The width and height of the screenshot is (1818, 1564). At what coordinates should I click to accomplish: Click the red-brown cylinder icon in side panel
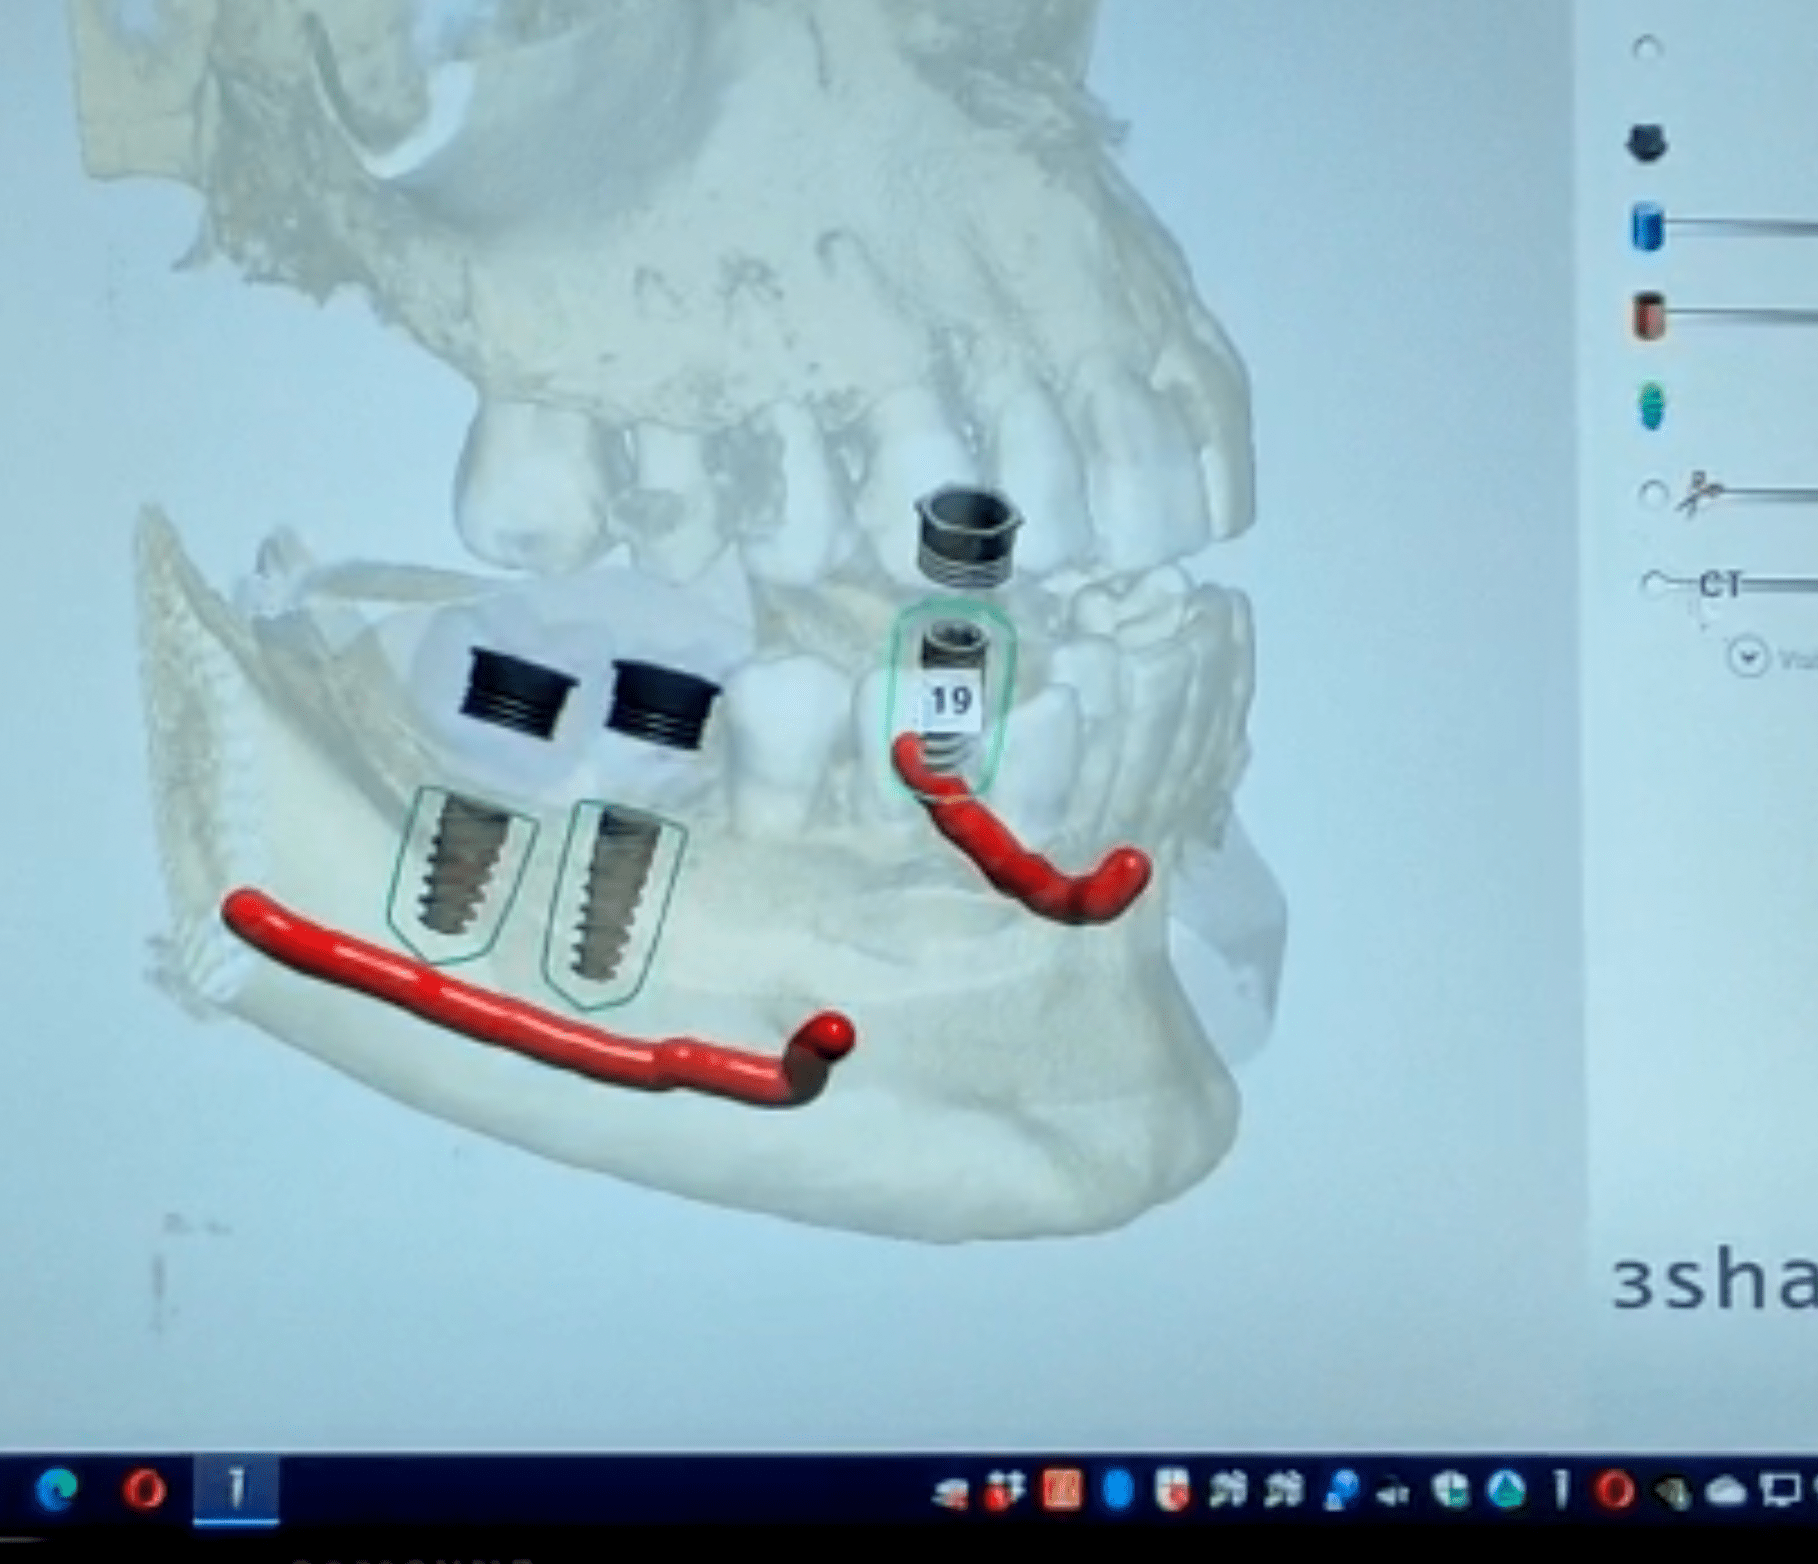point(1648,315)
